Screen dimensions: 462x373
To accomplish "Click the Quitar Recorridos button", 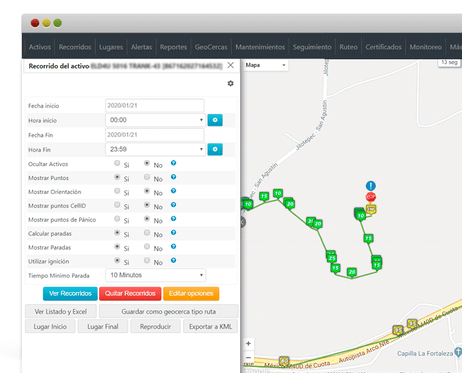I will point(130,294).
